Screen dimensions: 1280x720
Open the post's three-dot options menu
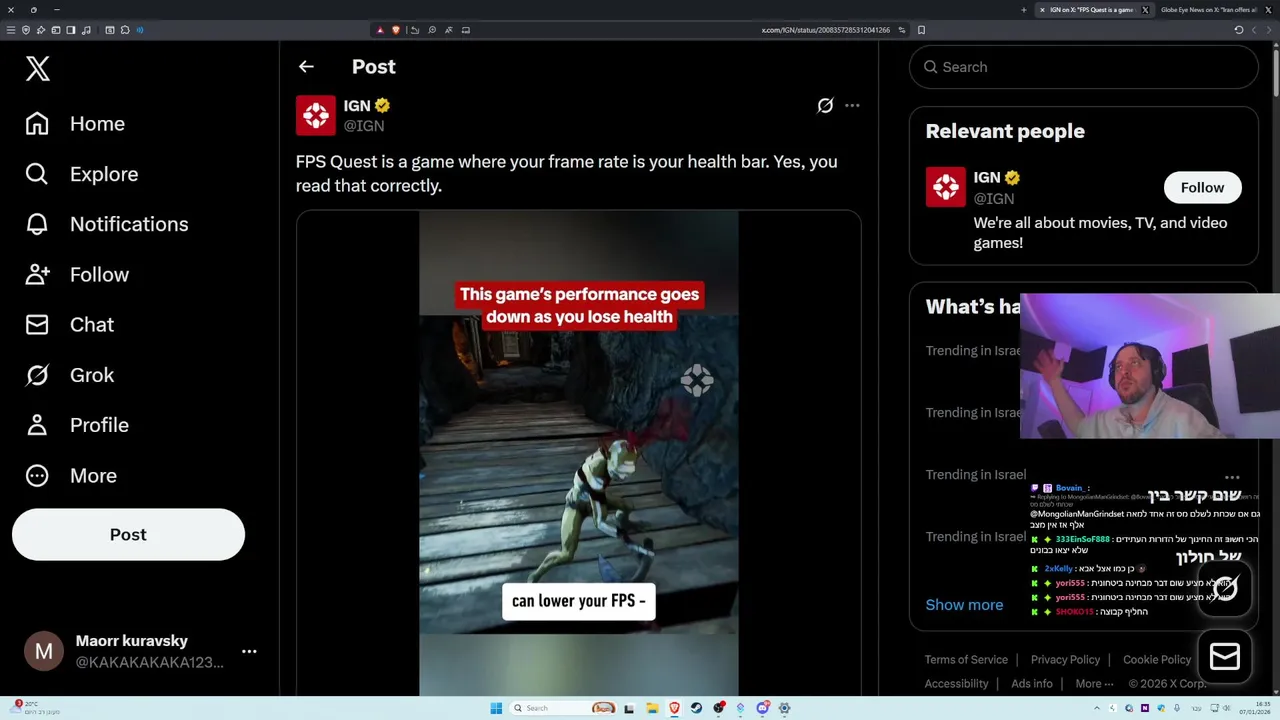[852, 105]
